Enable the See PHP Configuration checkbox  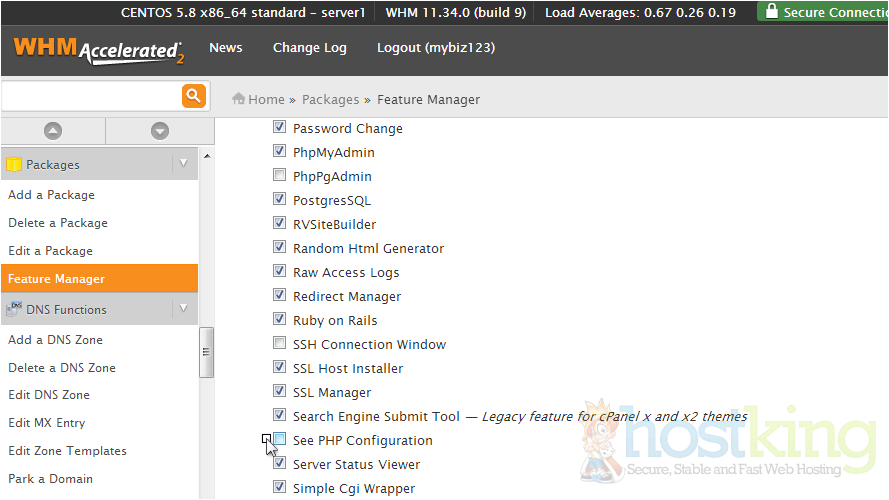[280, 440]
